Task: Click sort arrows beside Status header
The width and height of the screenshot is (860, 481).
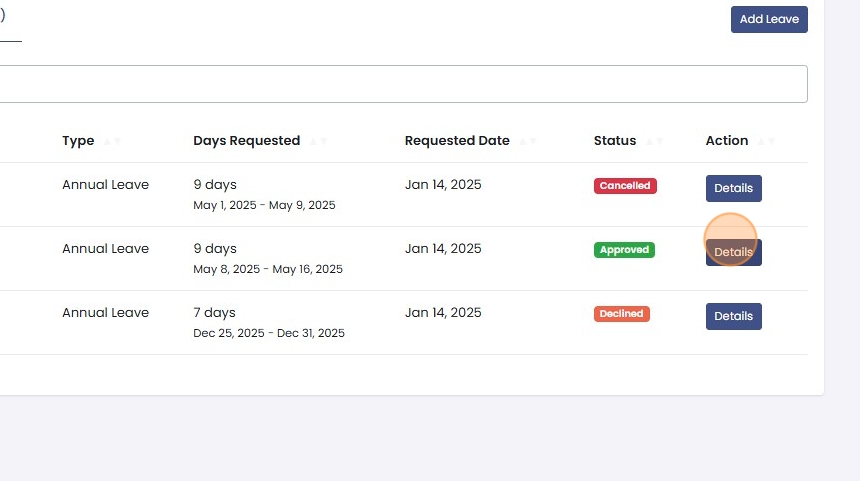Action: click(x=654, y=141)
